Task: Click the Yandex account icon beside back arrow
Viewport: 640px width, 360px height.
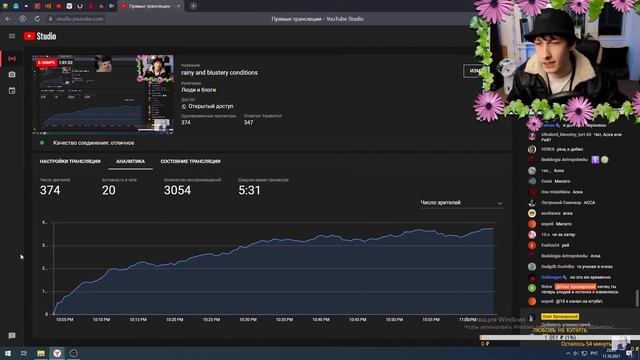Action: (23, 19)
